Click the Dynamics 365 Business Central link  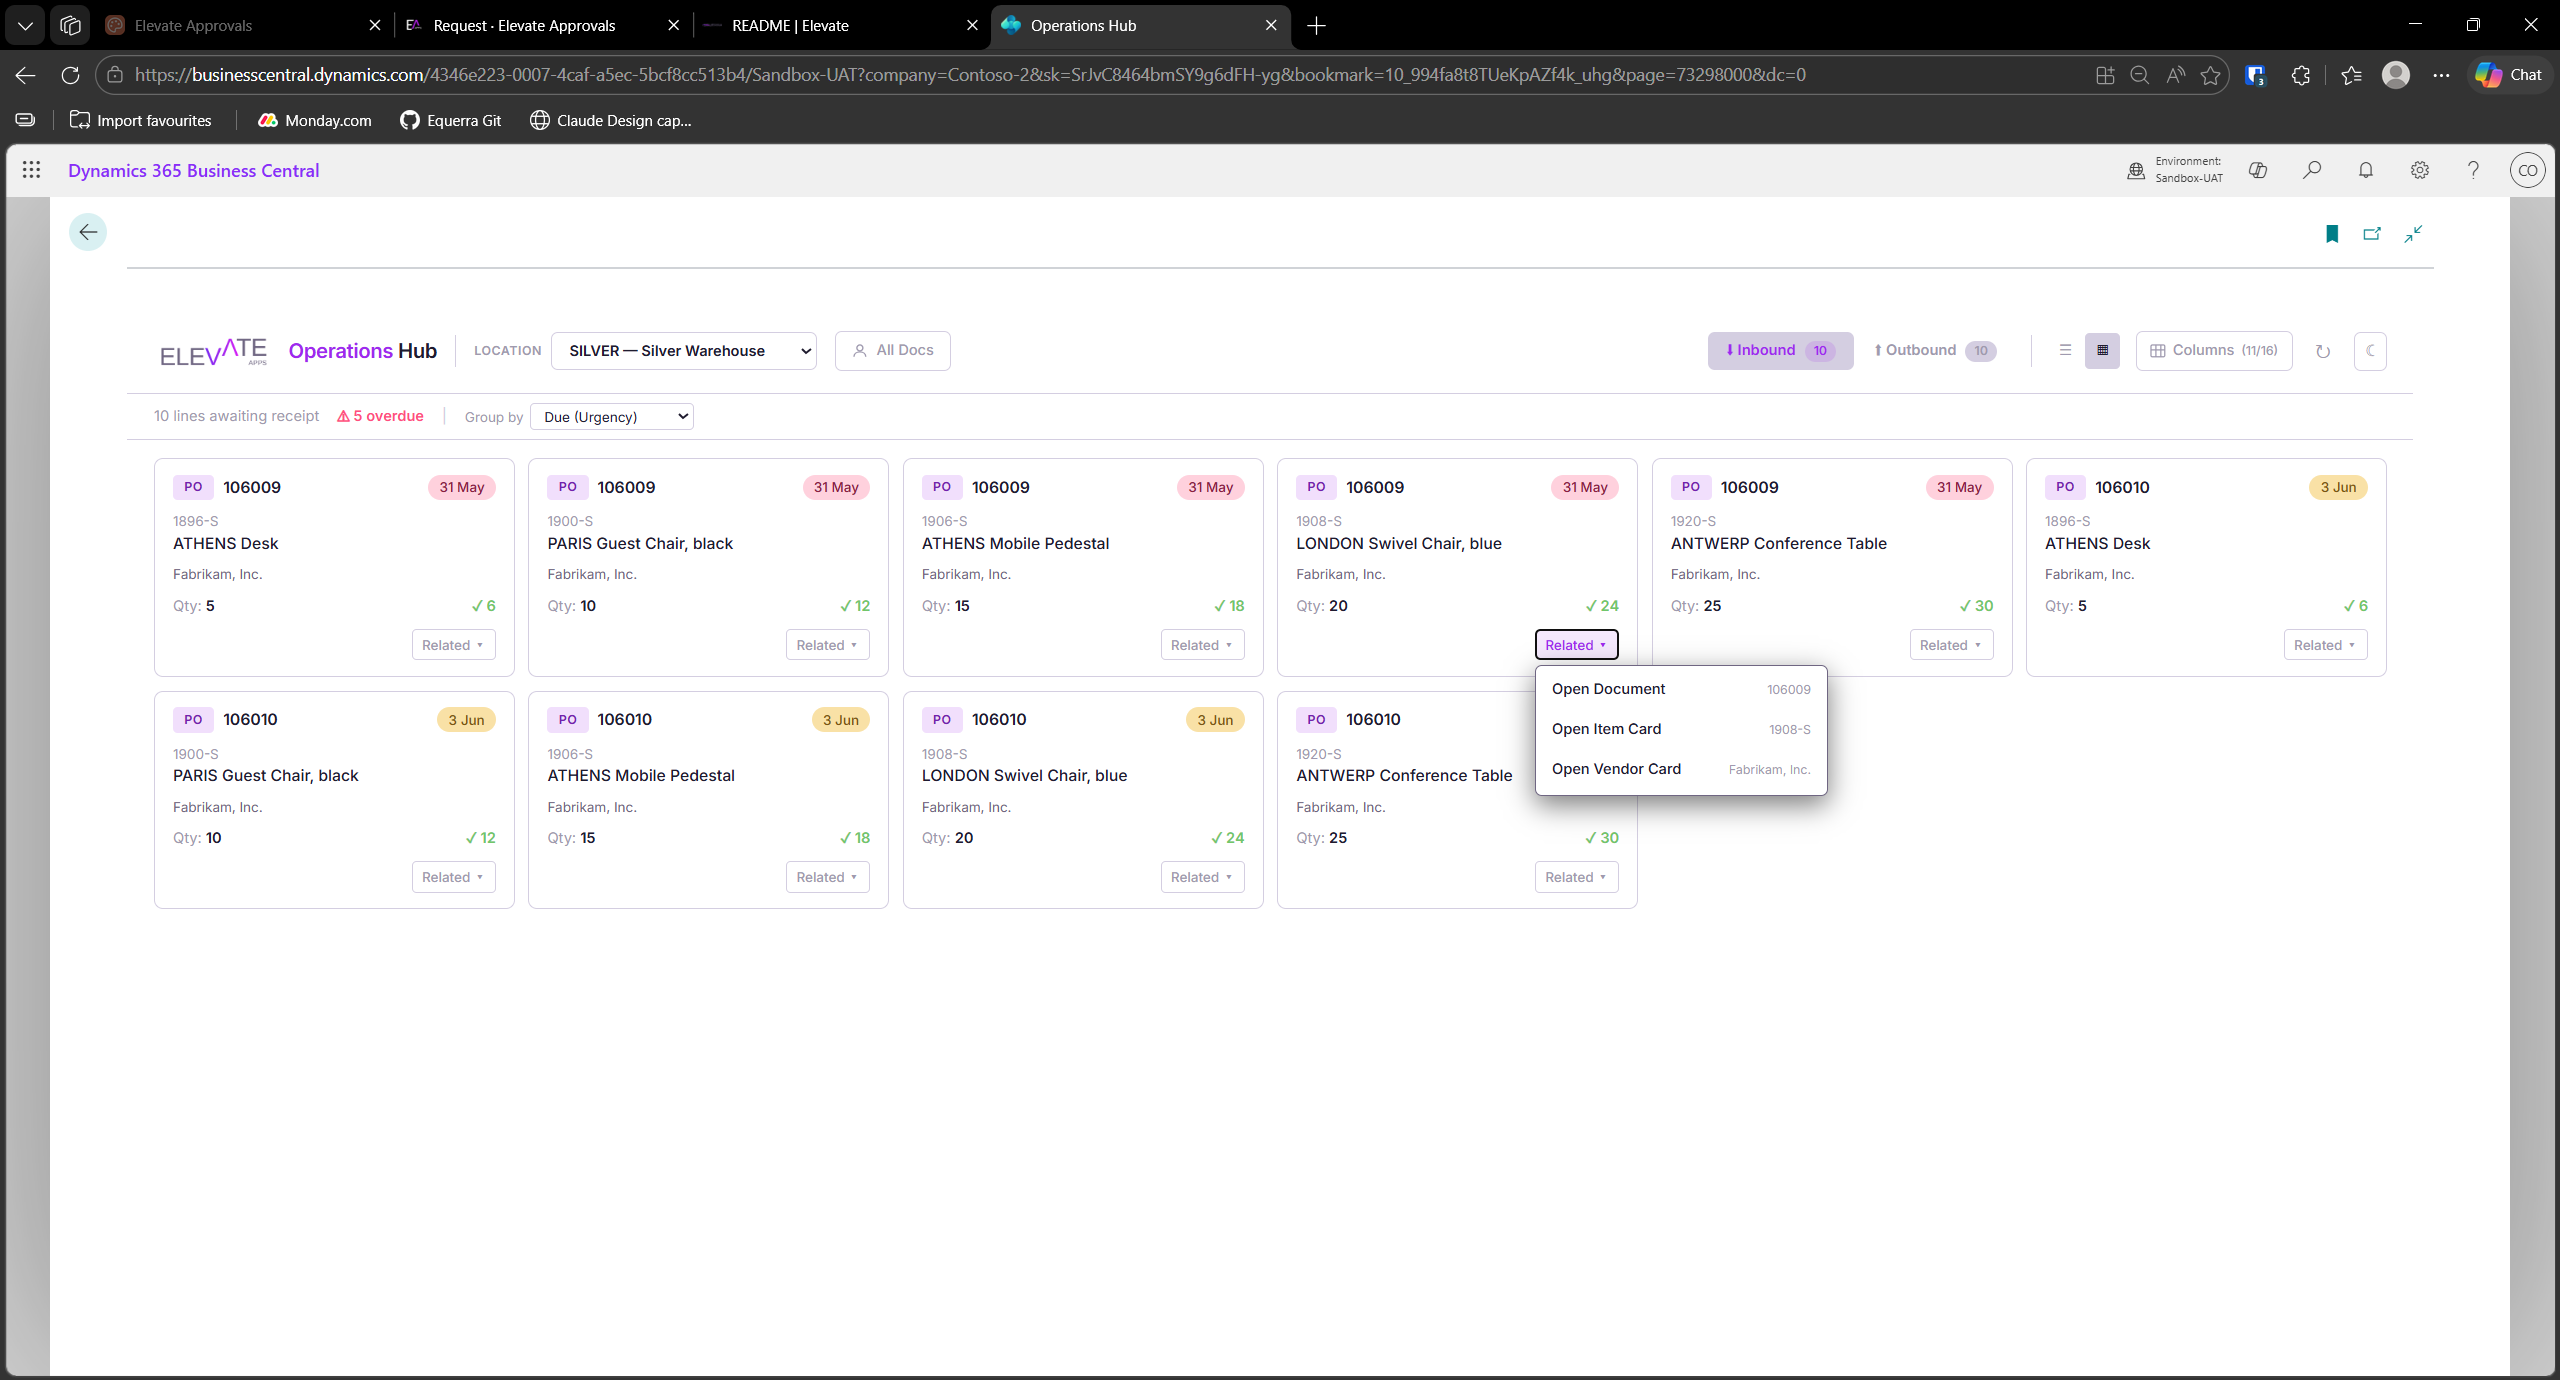194,171
